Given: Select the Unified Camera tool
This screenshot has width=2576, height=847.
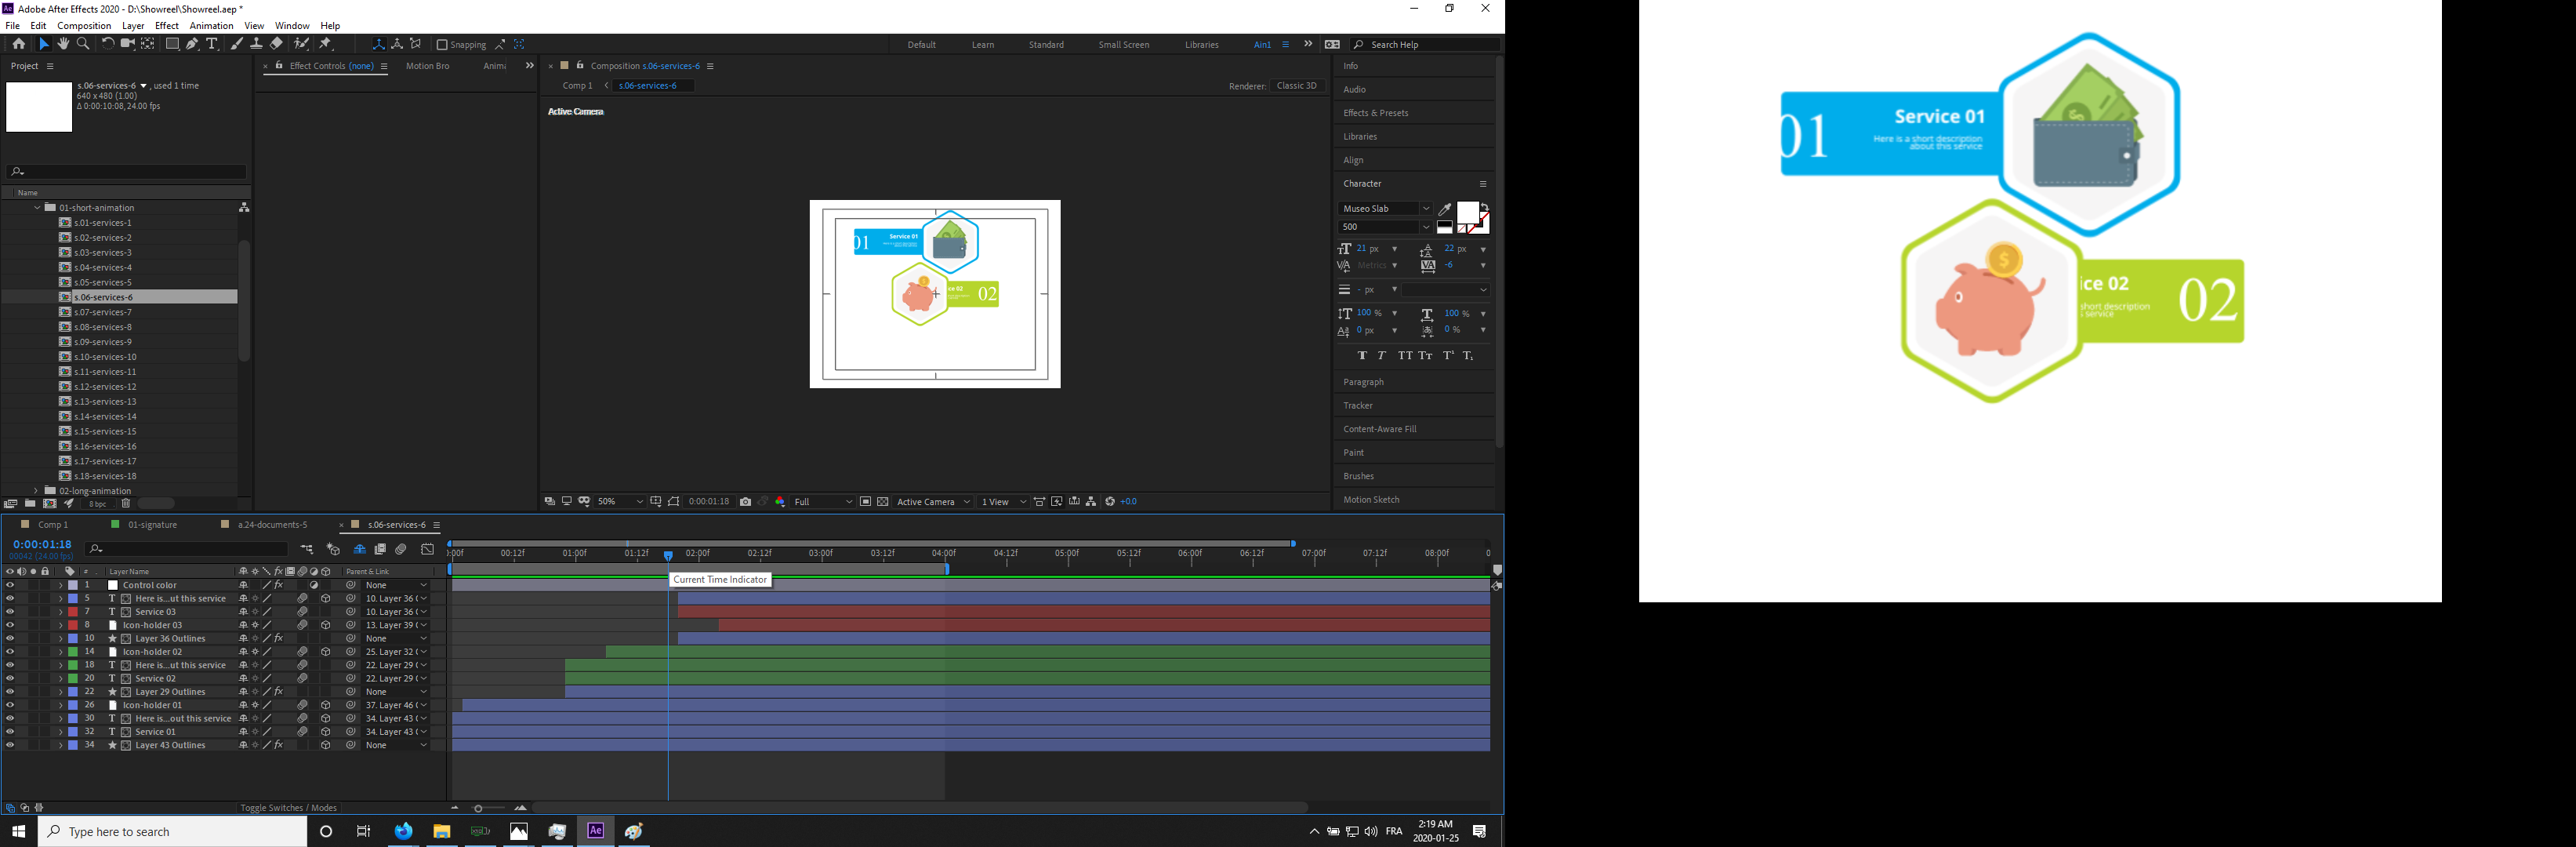Looking at the screenshot, I should tap(127, 44).
